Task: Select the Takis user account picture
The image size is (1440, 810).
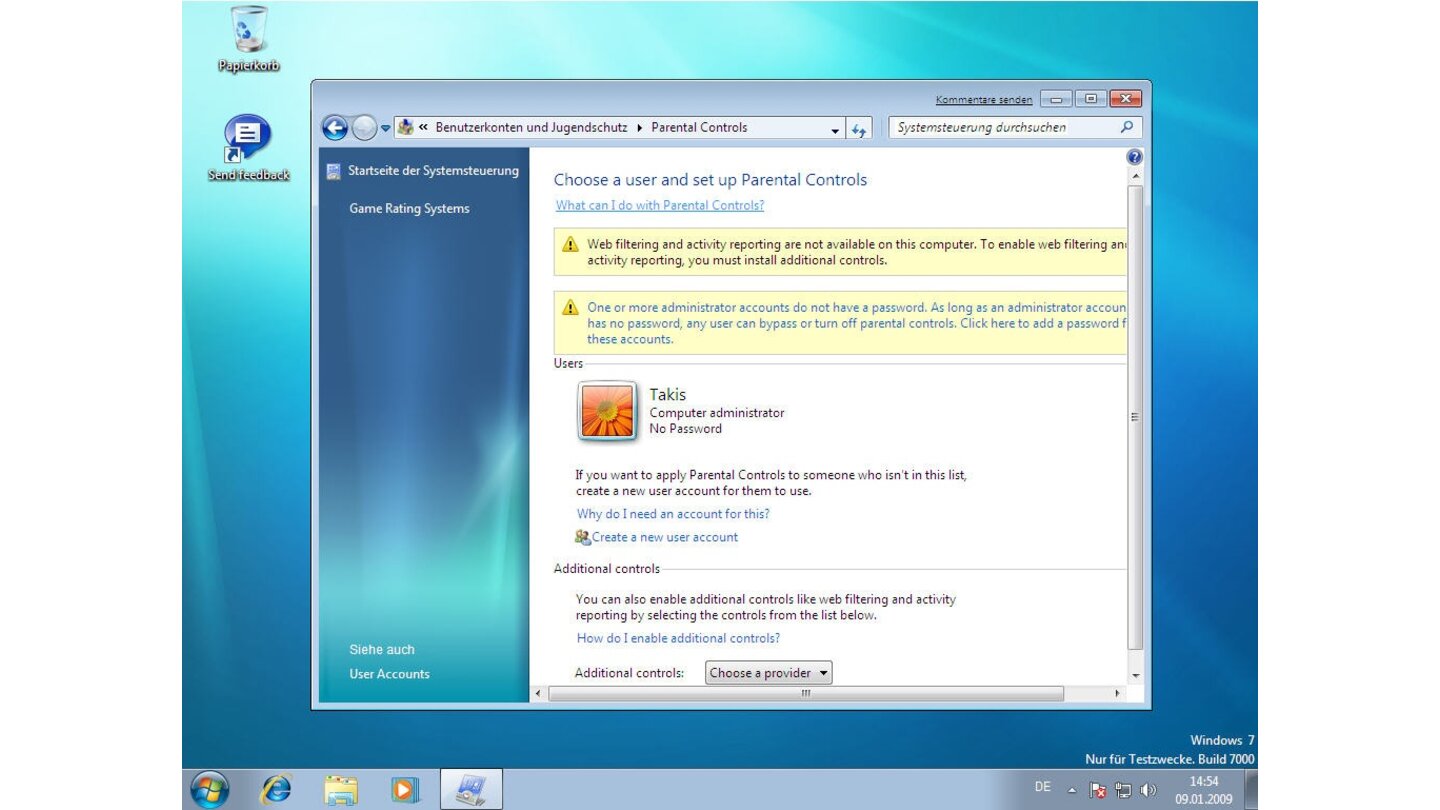Action: tap(607, 411)
